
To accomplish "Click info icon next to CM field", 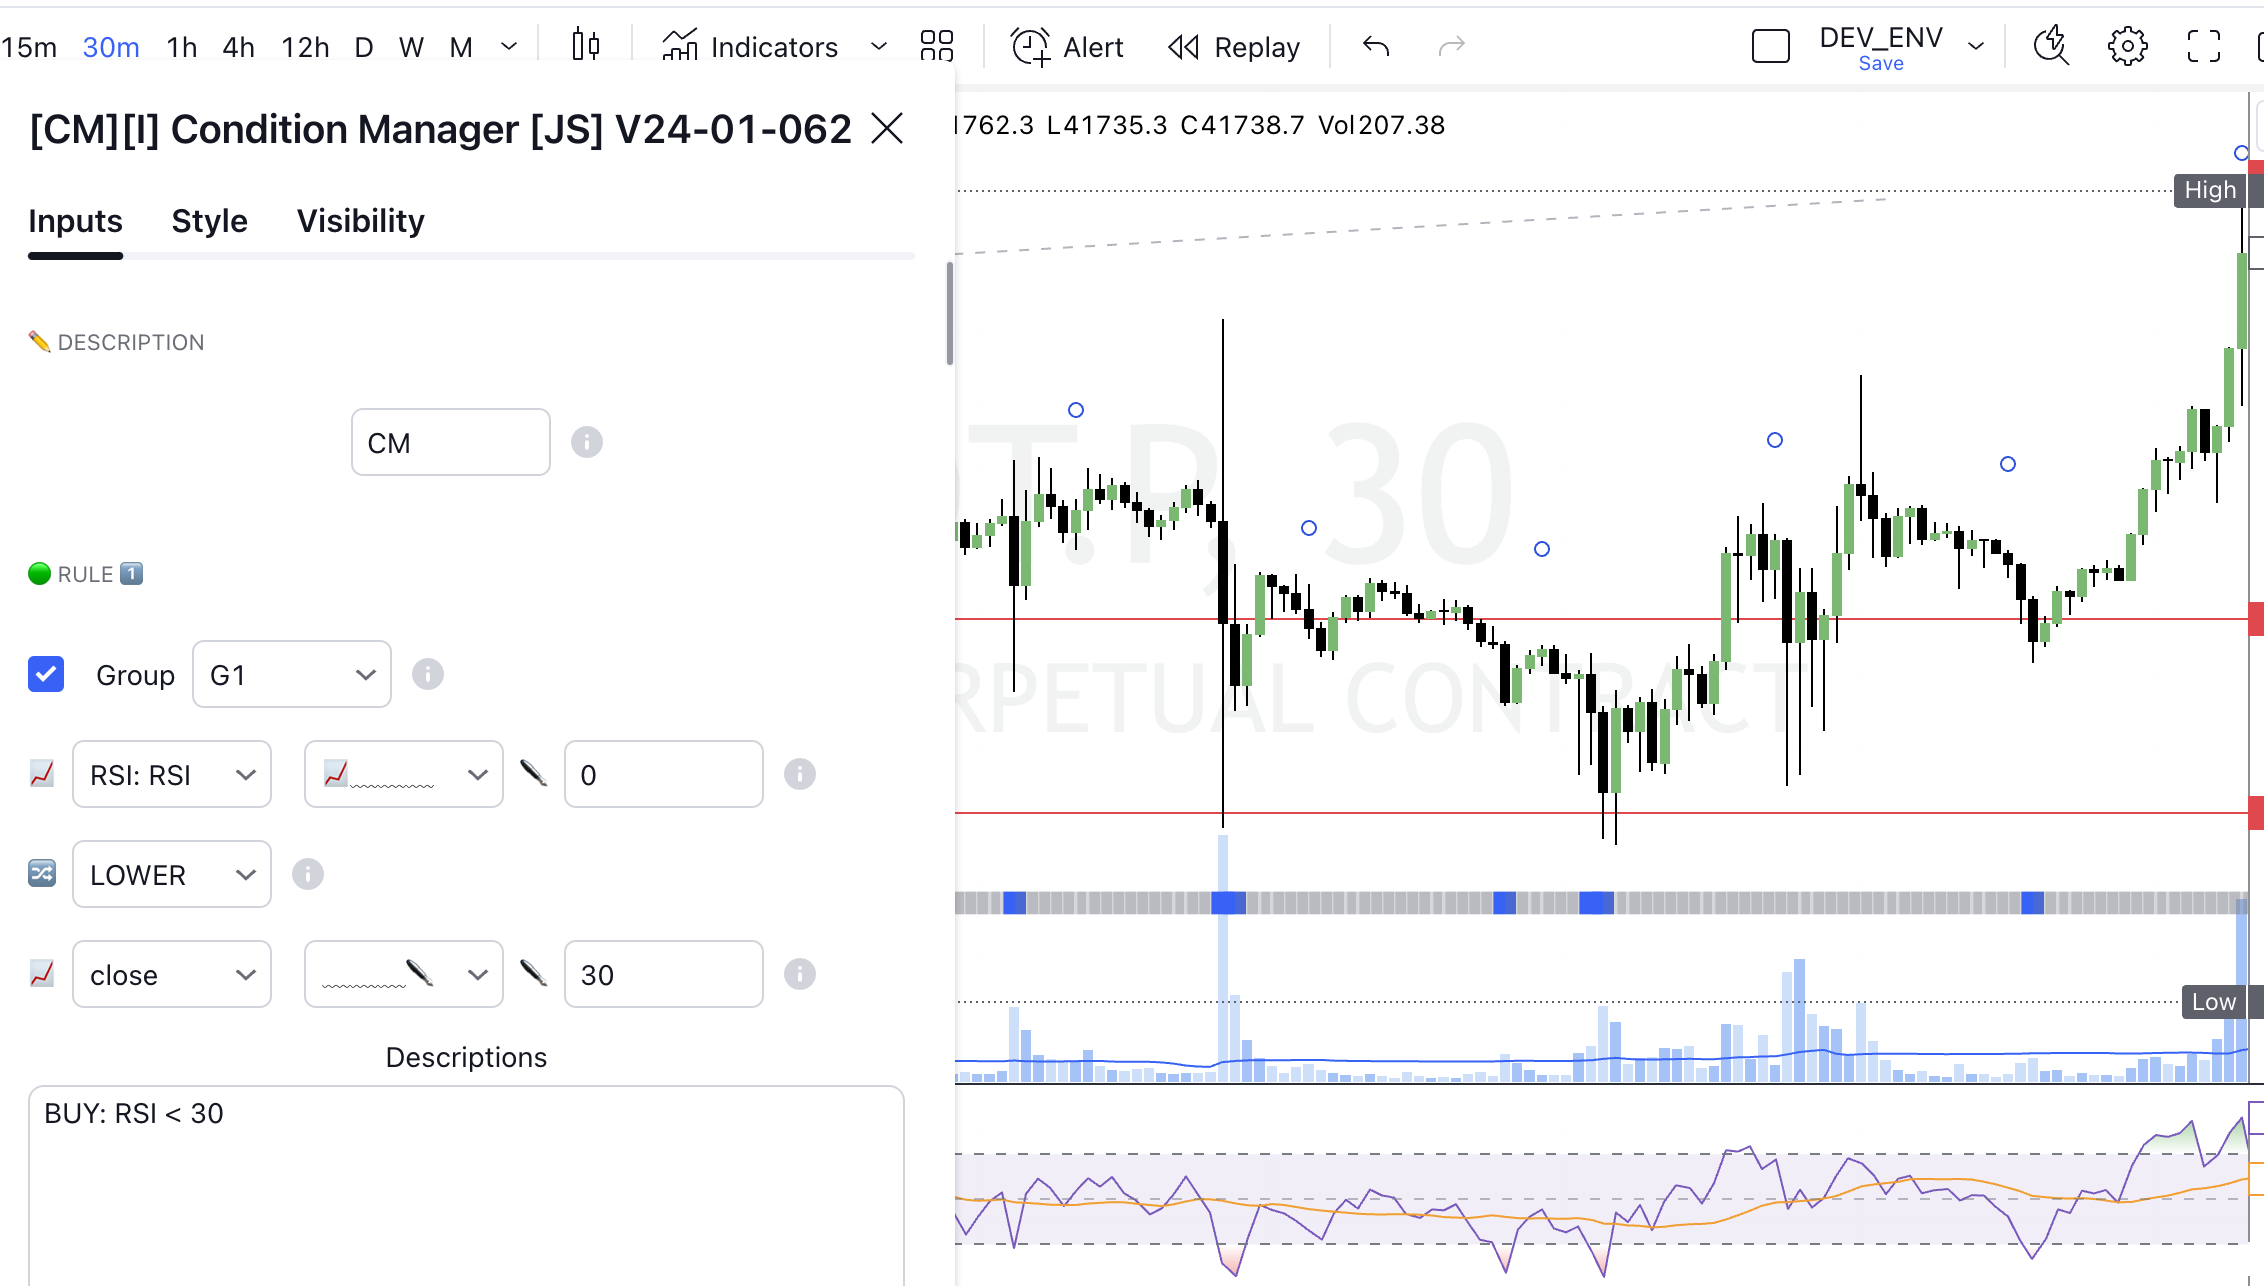I will click(587, 442).
